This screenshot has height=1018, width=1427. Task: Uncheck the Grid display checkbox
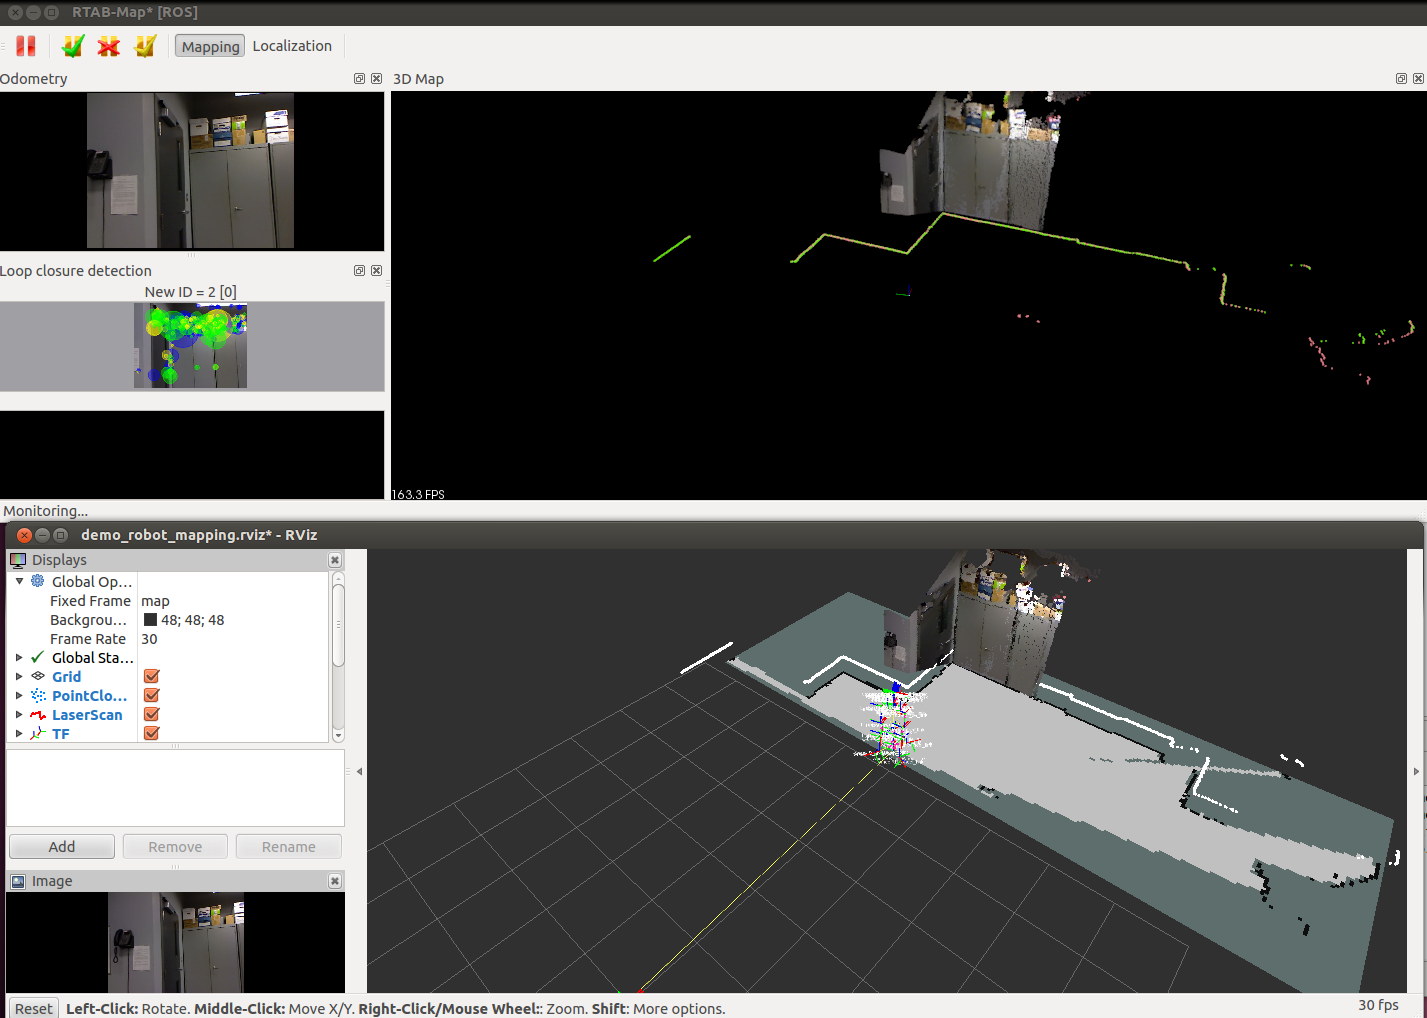click(x=152, y=677)
